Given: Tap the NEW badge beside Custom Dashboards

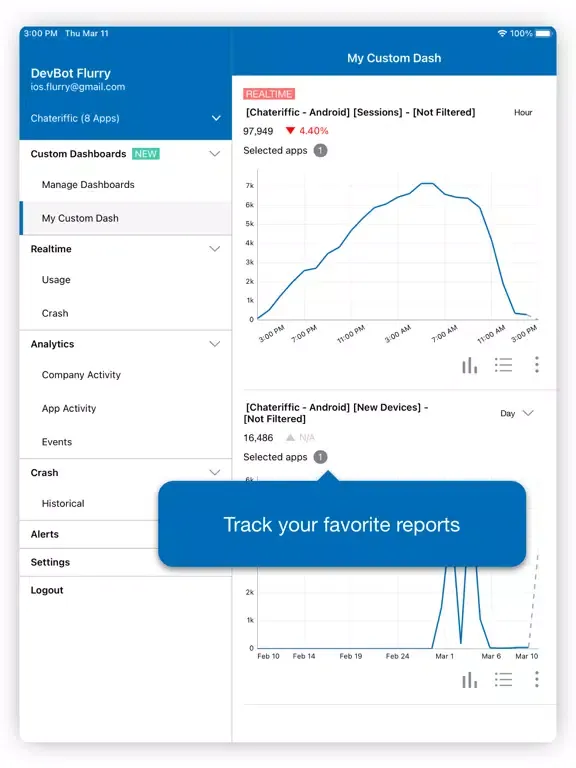Looking at the screenshot, I should 145,154.
